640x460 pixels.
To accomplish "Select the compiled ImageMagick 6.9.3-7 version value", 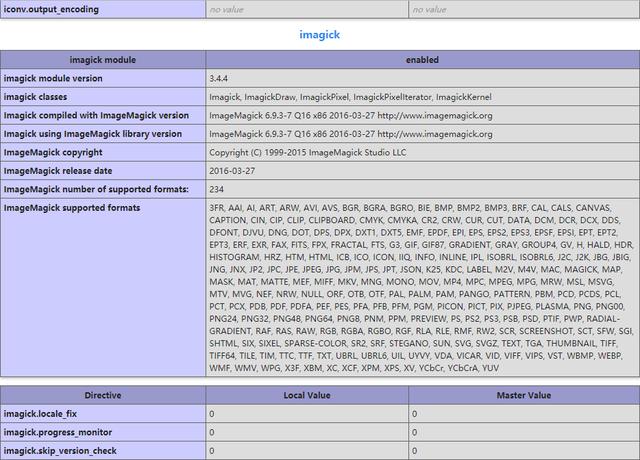I will [x=351, y=116].
